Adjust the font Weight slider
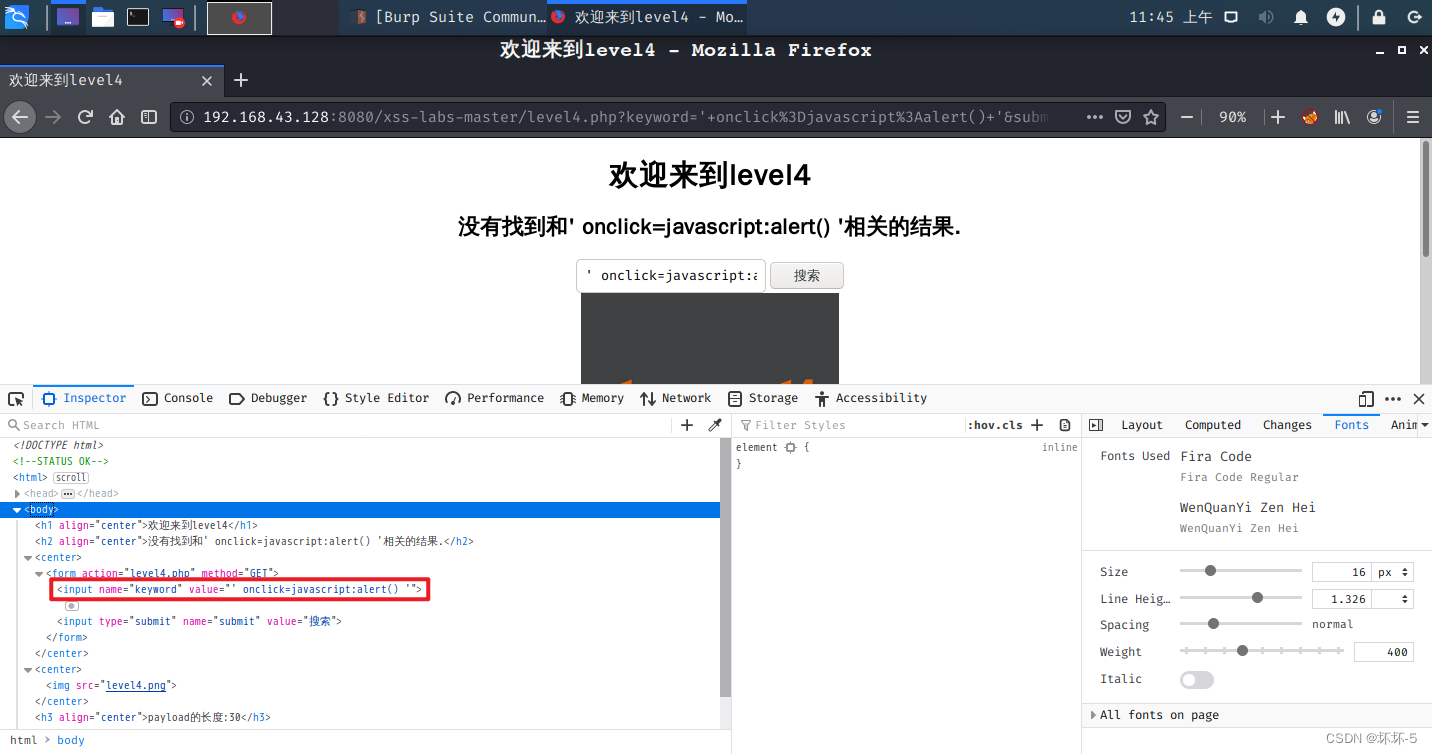 1262,651
